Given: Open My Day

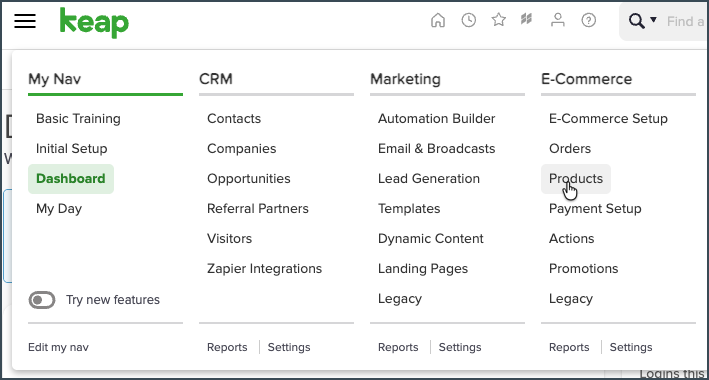Looking at the screenshot, I should (59, 209).
